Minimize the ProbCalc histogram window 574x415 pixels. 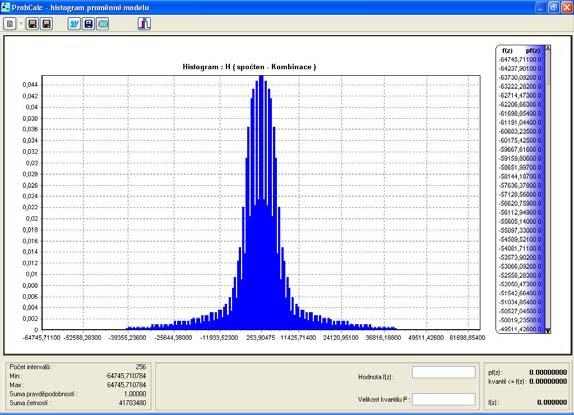(x=540, y=7)
